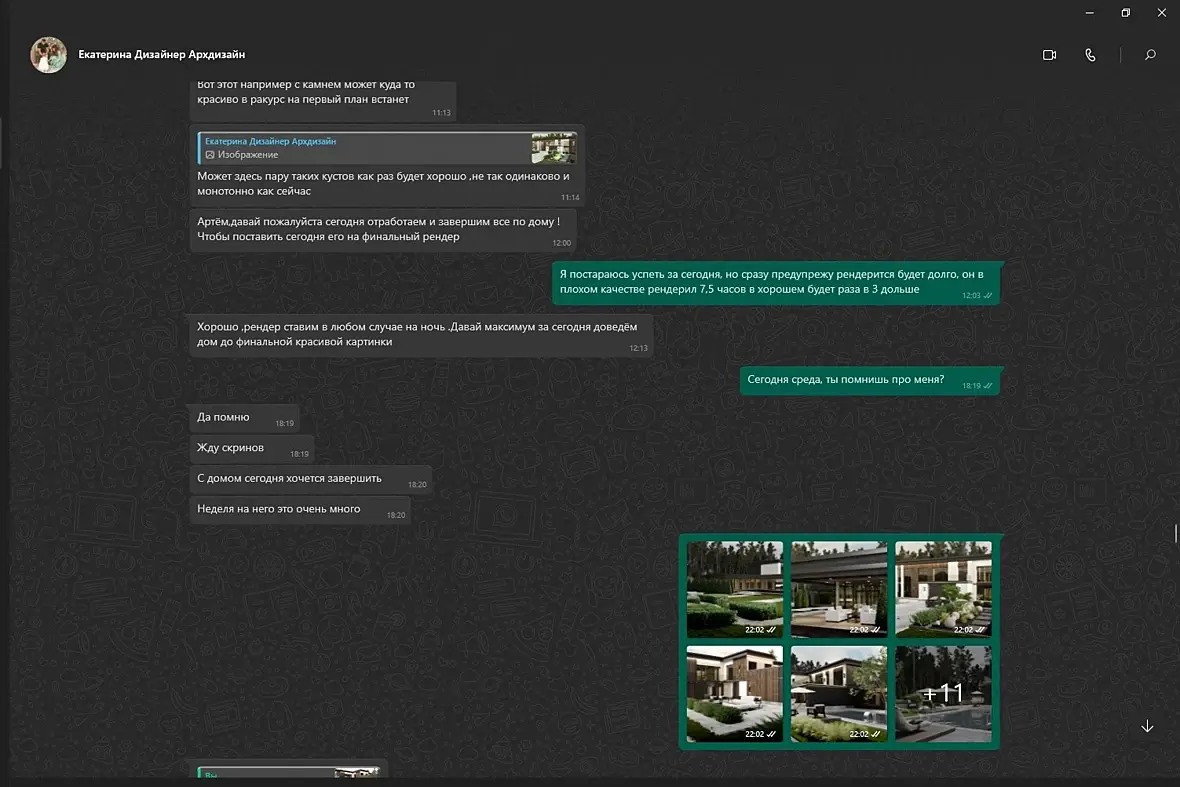This screenshot has width=1180, height=787.
Task: Select message 'Сегодня среда, ты помнишь про меня?'
Action: (x=870, y=381)
